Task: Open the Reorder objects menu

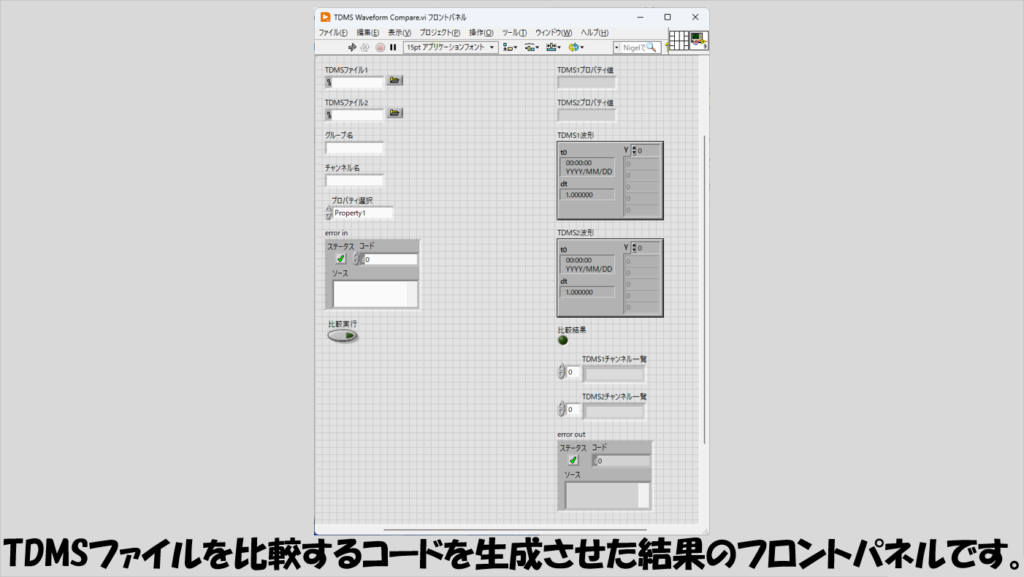Action: 576,48
